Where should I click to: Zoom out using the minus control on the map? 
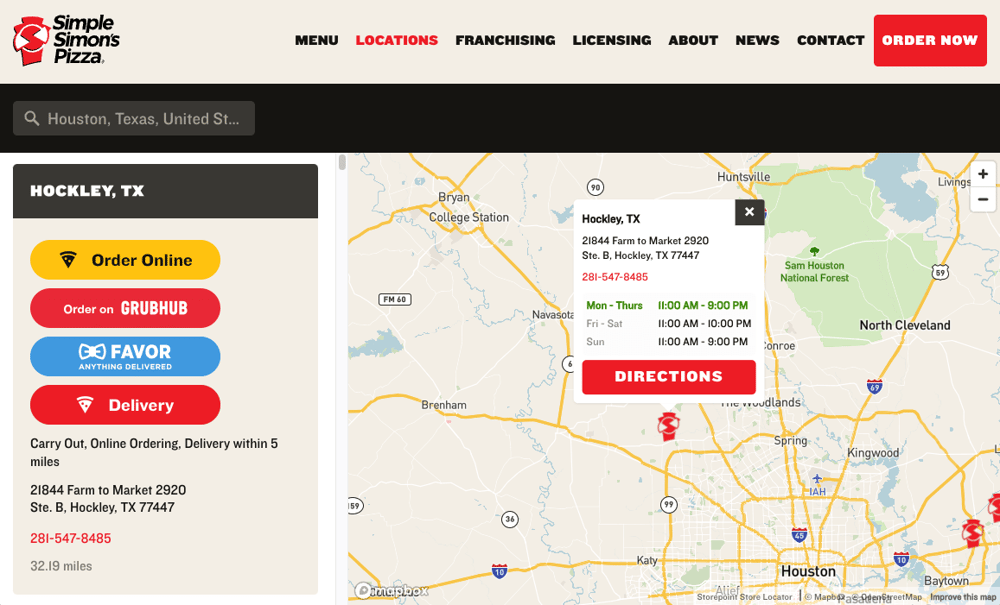pos(983,199)
